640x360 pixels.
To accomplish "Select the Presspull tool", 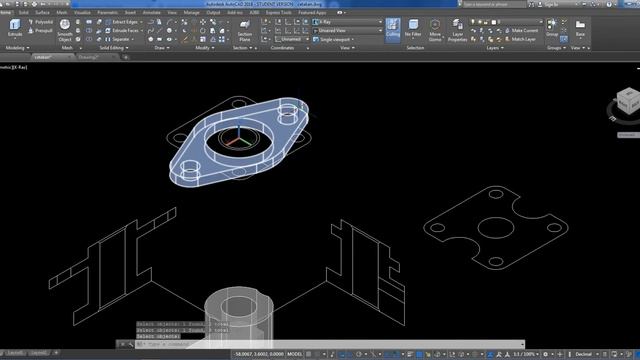I will pyautogui.click(x=40, y=31).
